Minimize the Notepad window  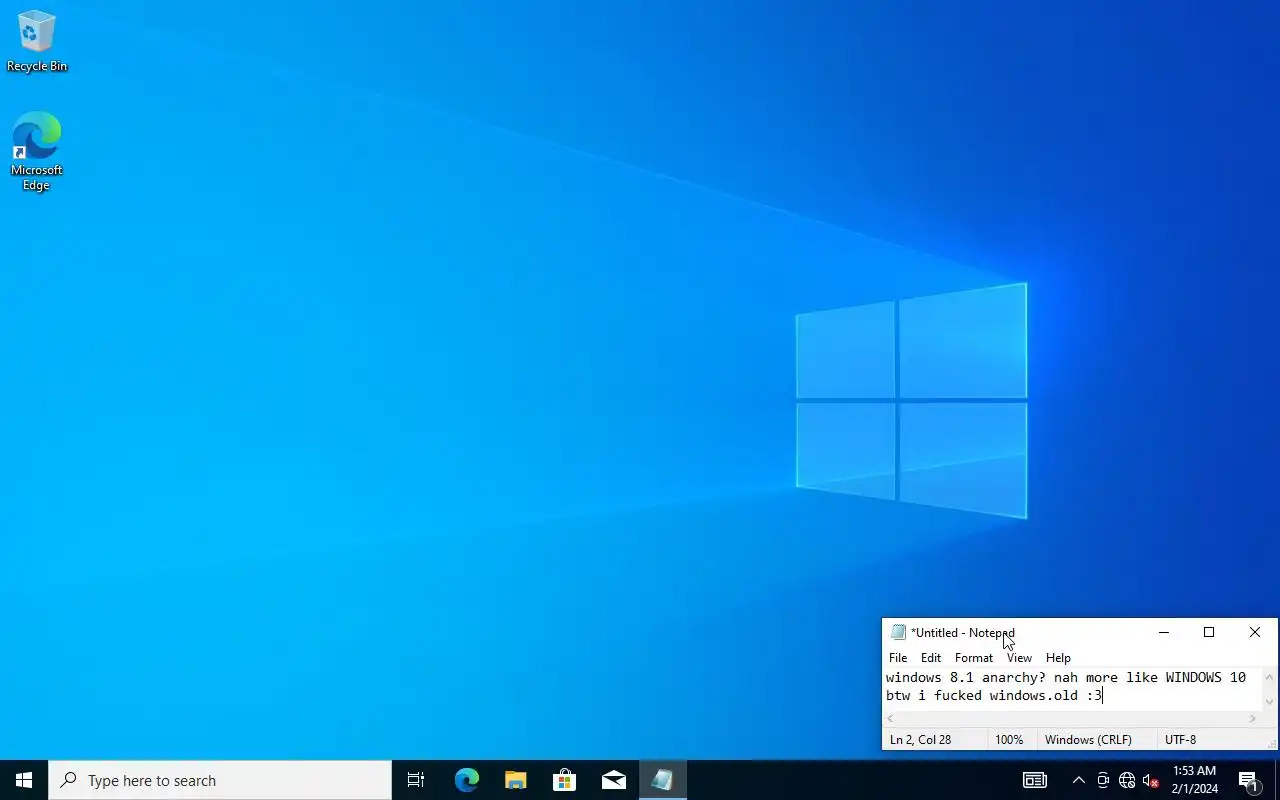[1163, 632]
